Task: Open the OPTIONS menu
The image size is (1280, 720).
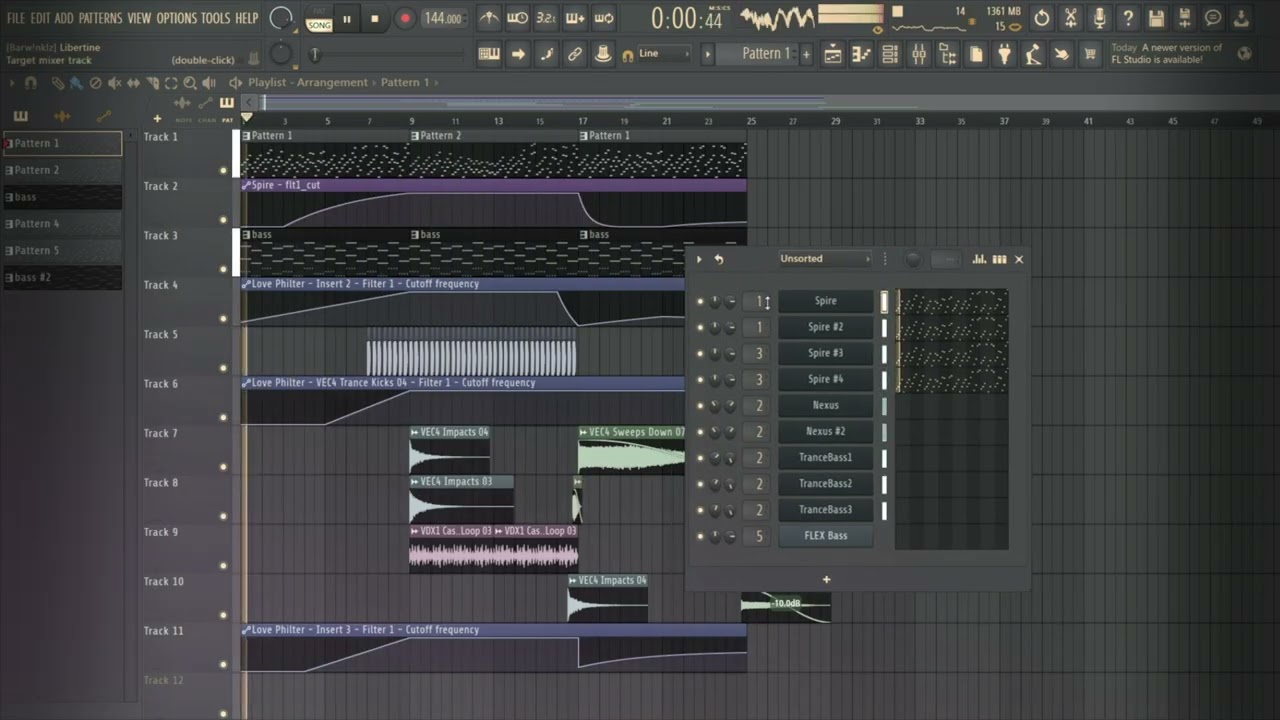Action: pos(177,18)
